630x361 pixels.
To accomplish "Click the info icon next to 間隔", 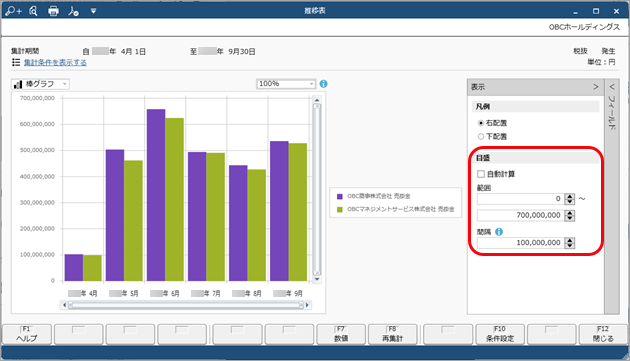I will [x=499, y=232].
